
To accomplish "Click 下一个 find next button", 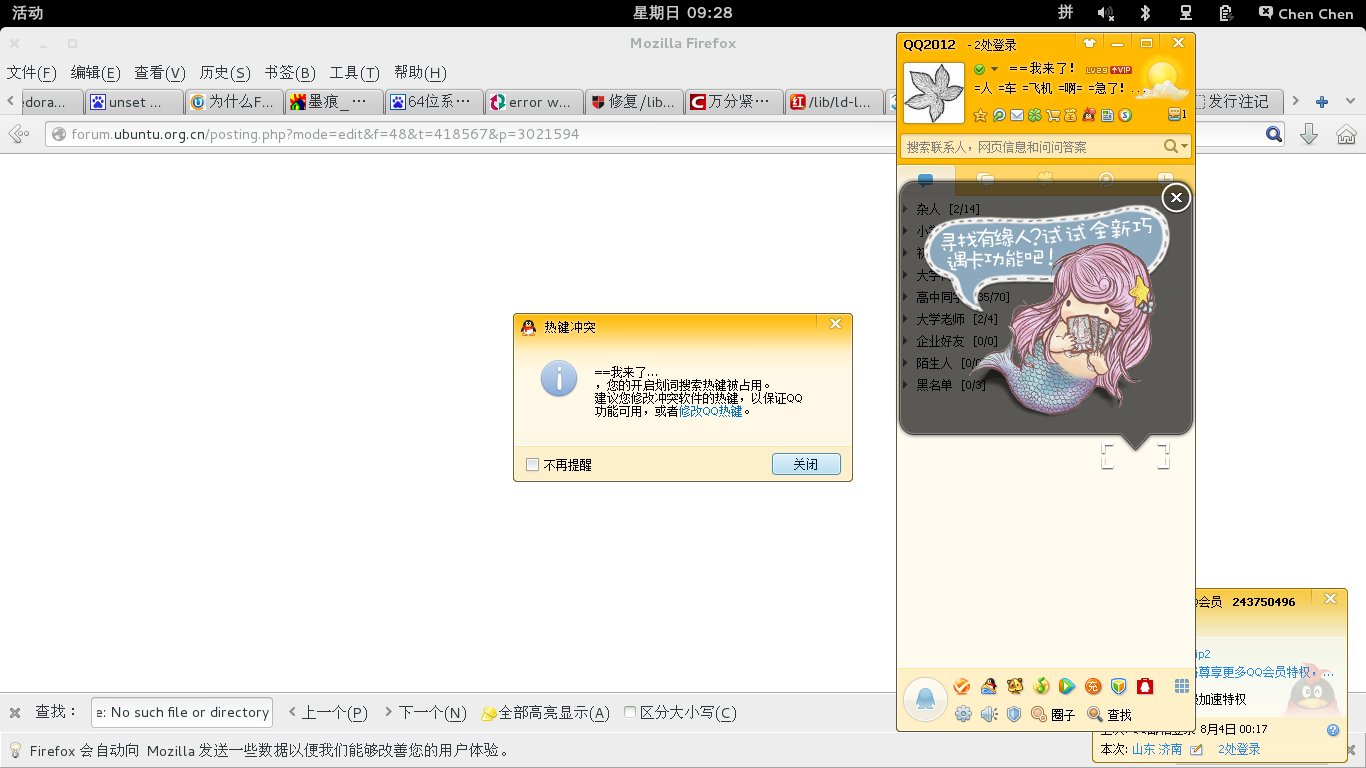I will [426, 713].
